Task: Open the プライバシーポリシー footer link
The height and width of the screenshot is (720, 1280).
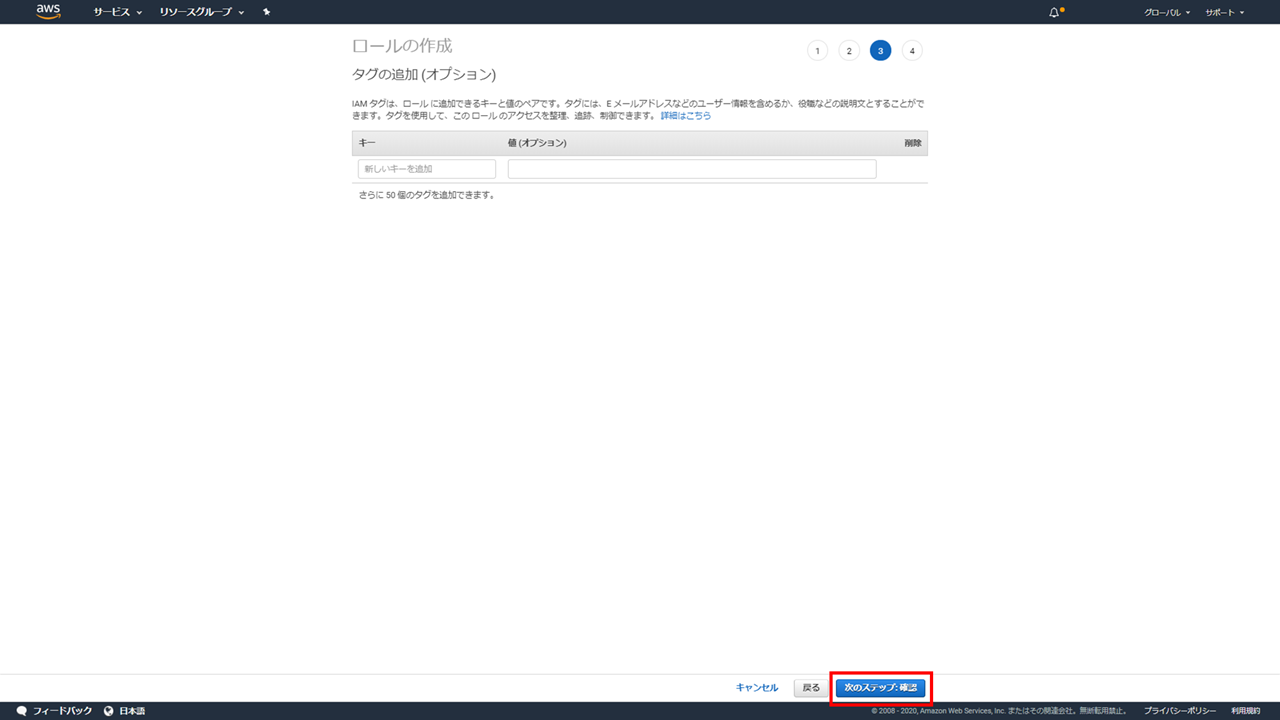Action: coord(1180,711)
